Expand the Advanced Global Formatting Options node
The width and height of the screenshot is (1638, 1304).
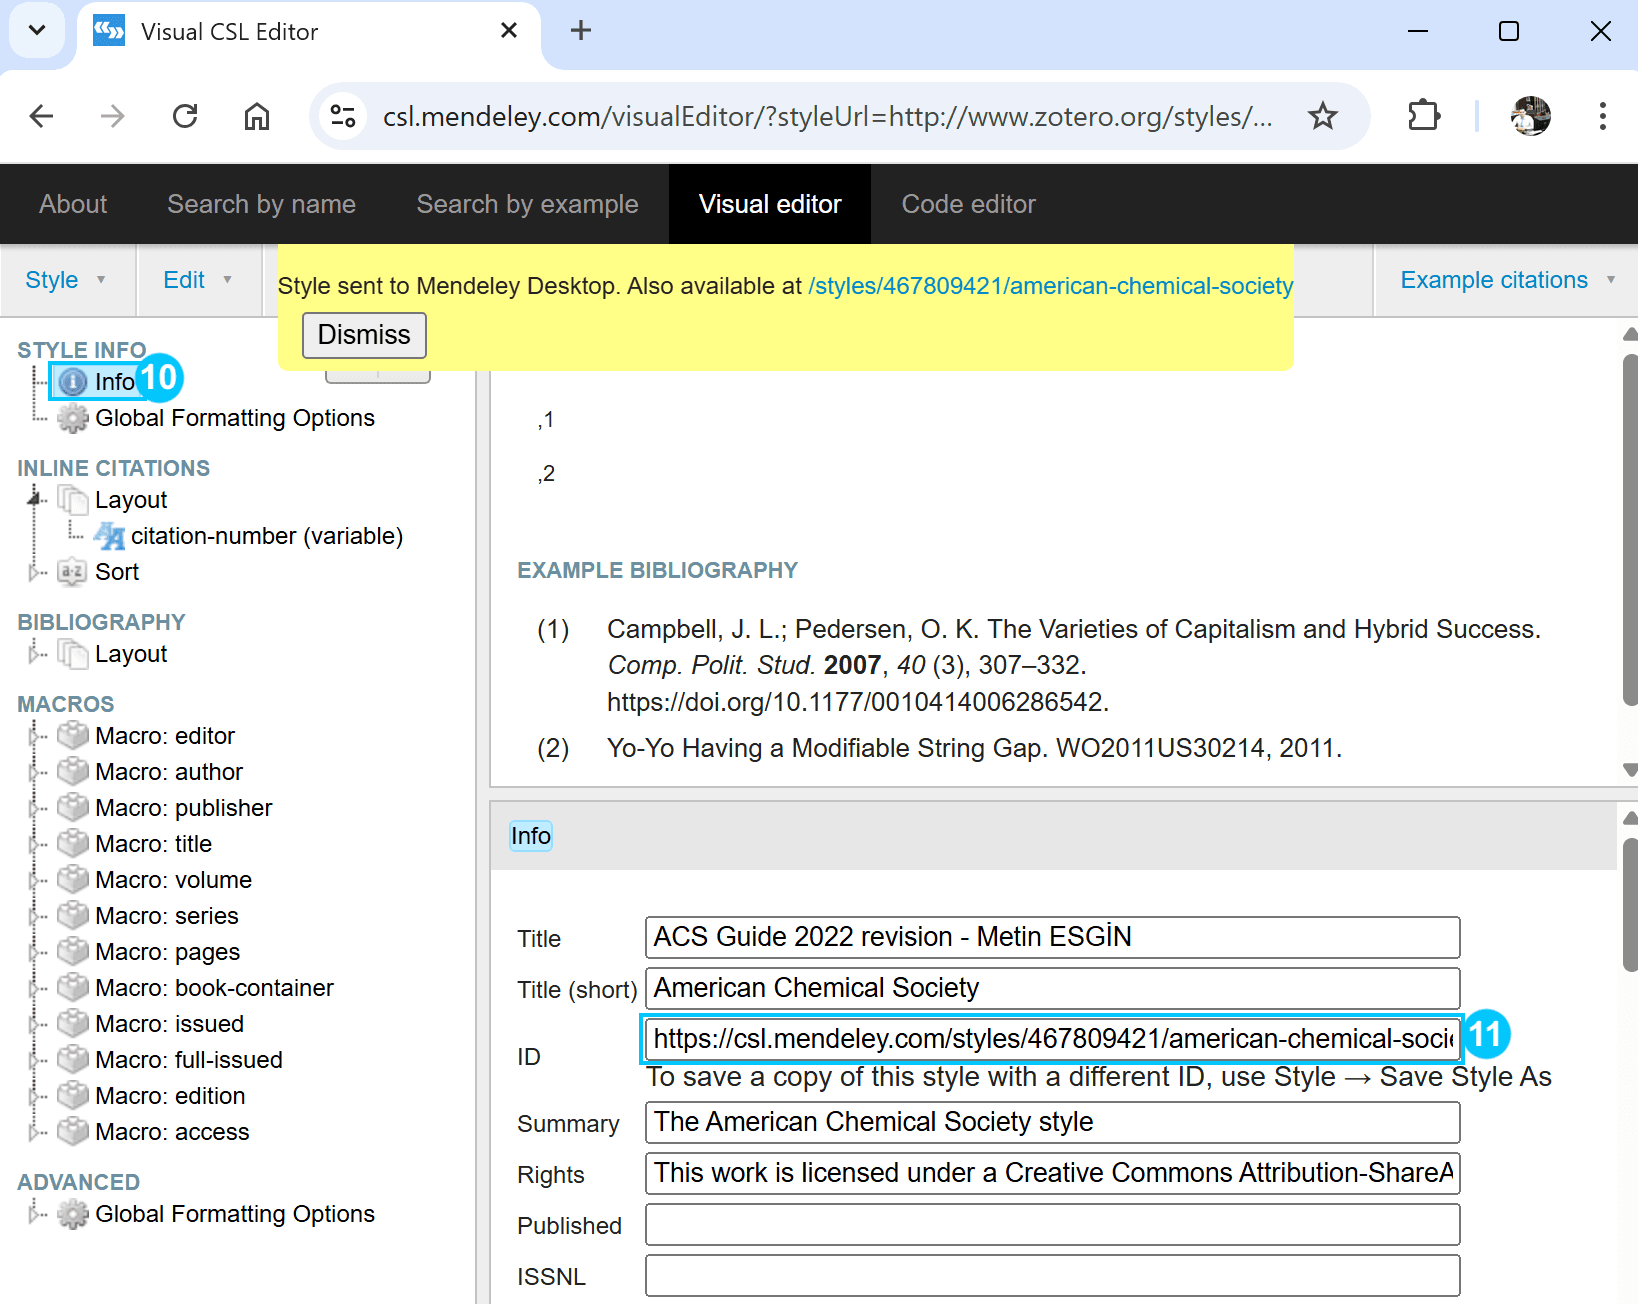click(35, 1214)
